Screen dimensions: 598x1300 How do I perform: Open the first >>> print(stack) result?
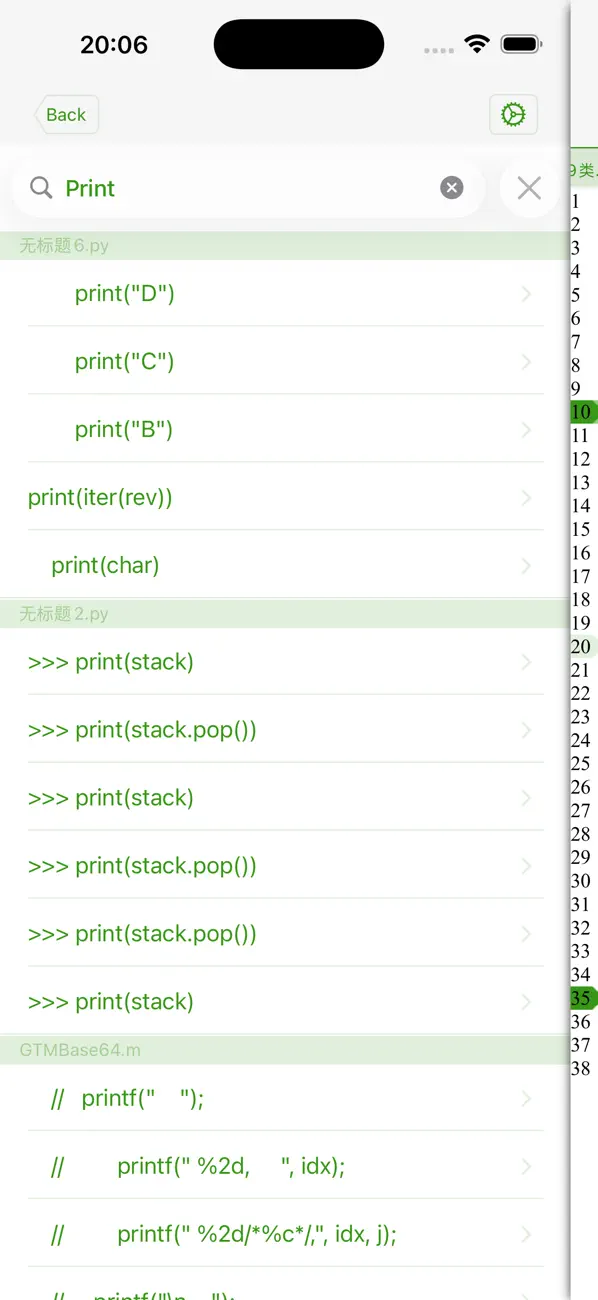coord(111,661)
